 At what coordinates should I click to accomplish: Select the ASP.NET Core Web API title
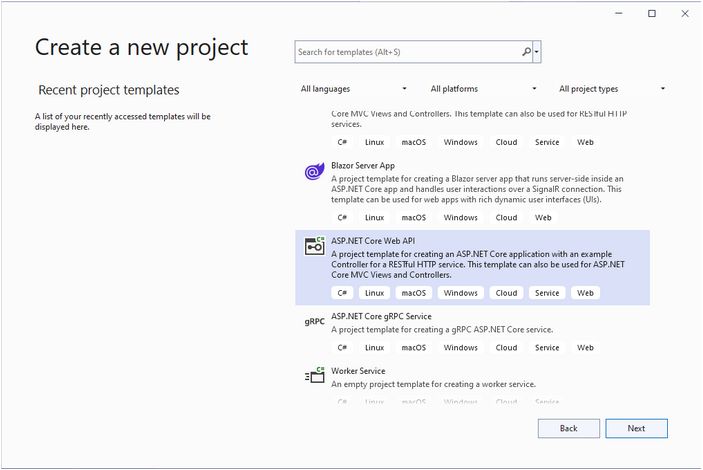[373, 241]
